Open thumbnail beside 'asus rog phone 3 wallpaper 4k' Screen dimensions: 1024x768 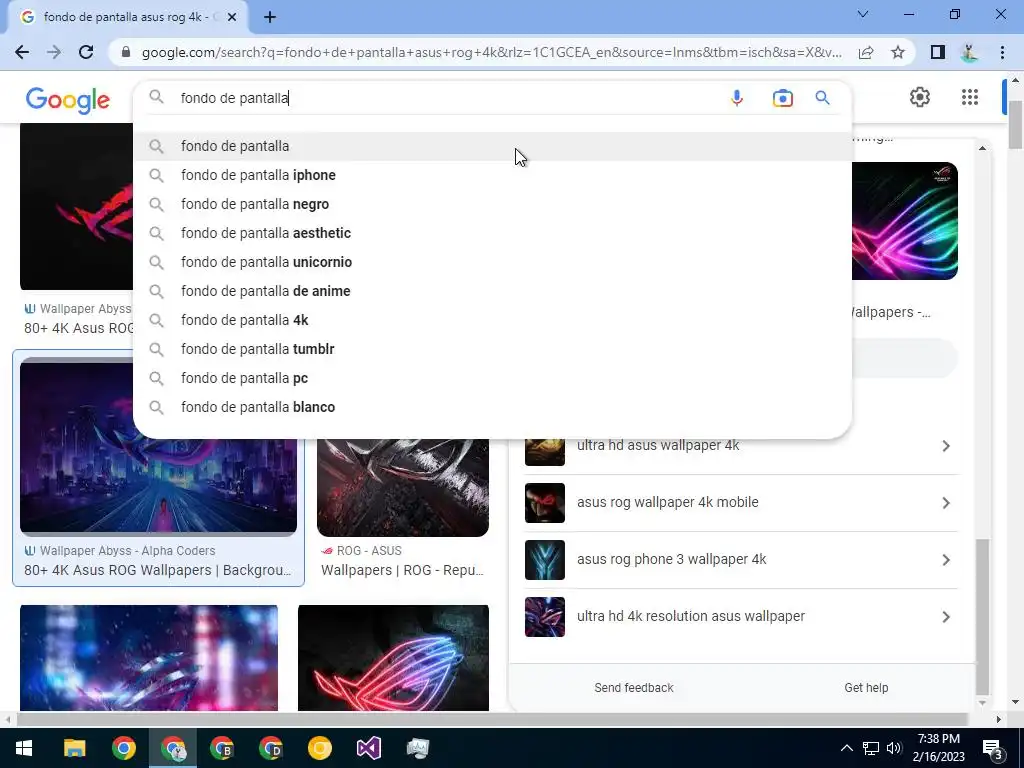(545, 560)
